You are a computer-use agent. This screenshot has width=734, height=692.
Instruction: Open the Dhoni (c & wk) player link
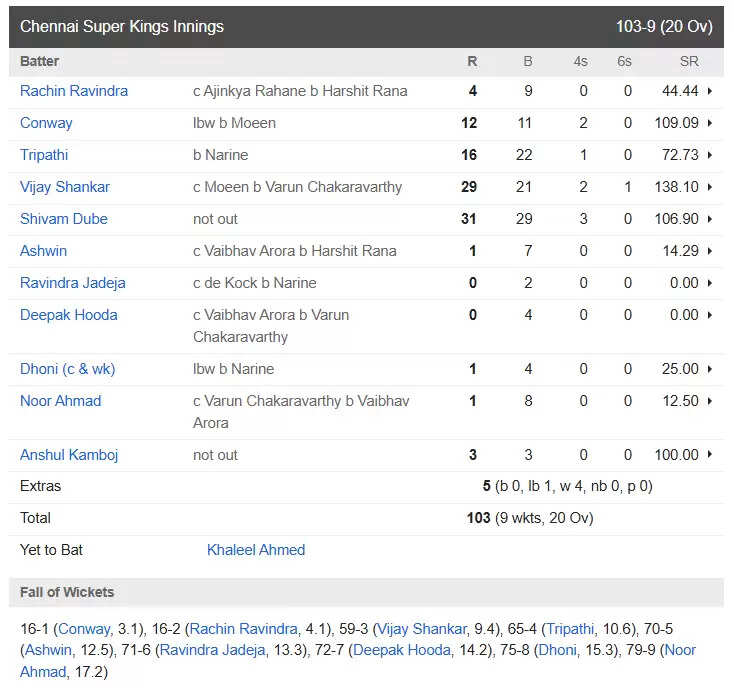(x=67, y=369)
